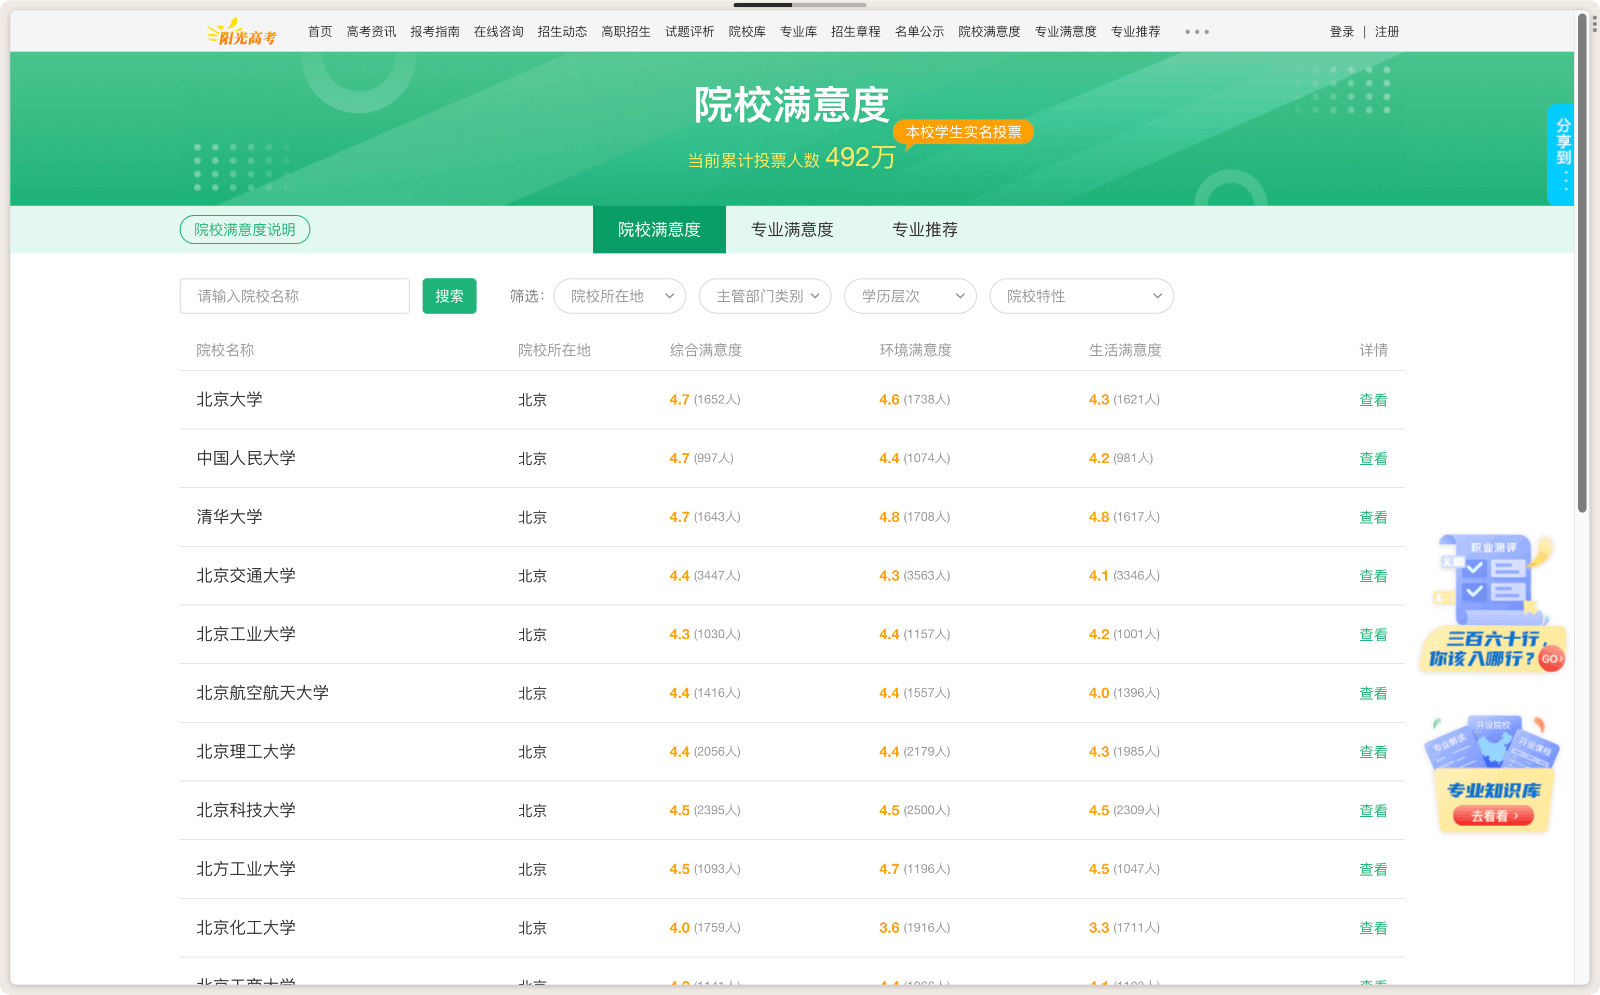Viewport: 1600px width, 995px height.
Task: Click the 阳光高考 logo
Action: 243,31
